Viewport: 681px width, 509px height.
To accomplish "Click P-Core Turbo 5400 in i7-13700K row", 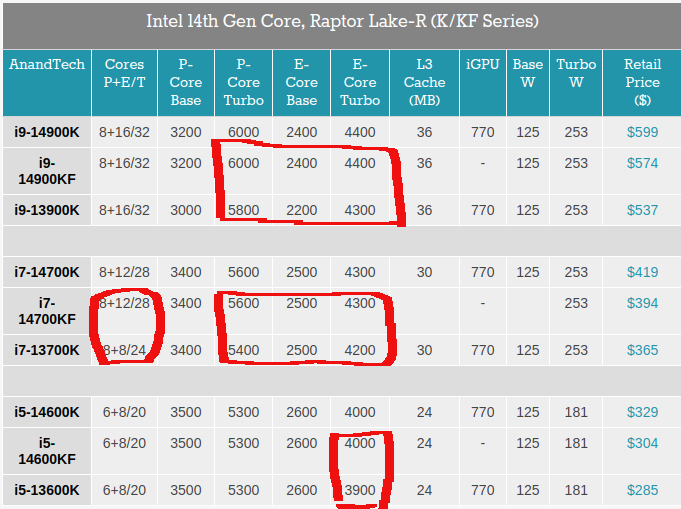I will (x=244, y=350).
